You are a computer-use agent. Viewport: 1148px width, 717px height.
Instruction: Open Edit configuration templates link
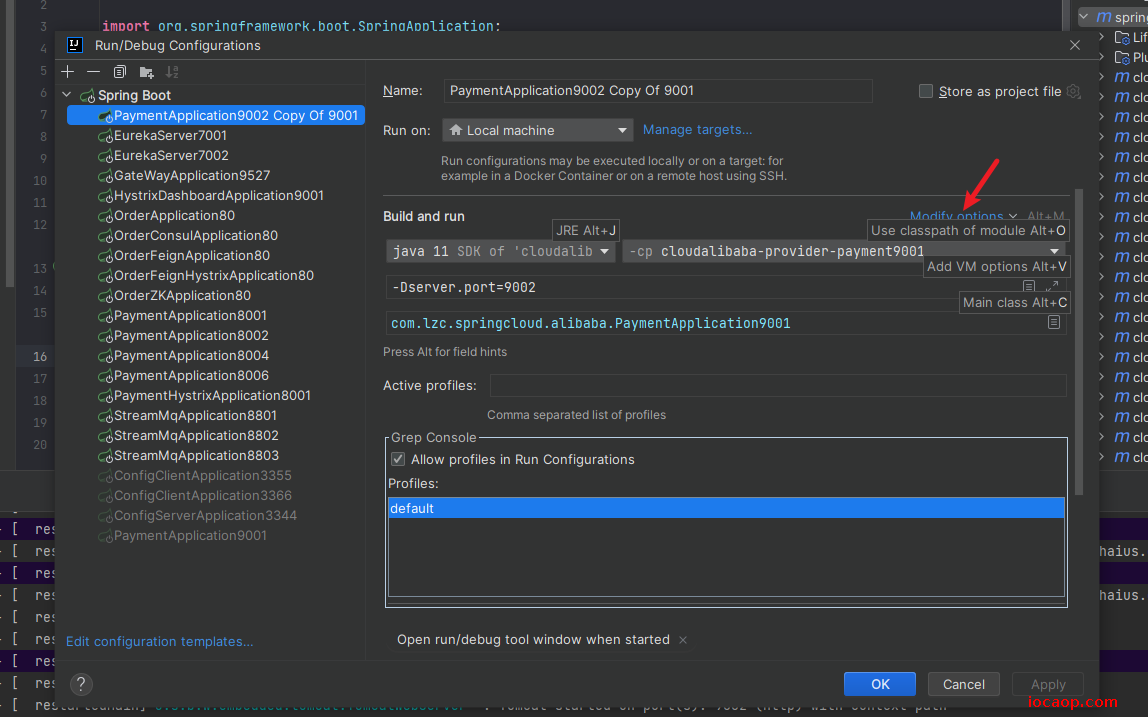click(x=160, y=642)
